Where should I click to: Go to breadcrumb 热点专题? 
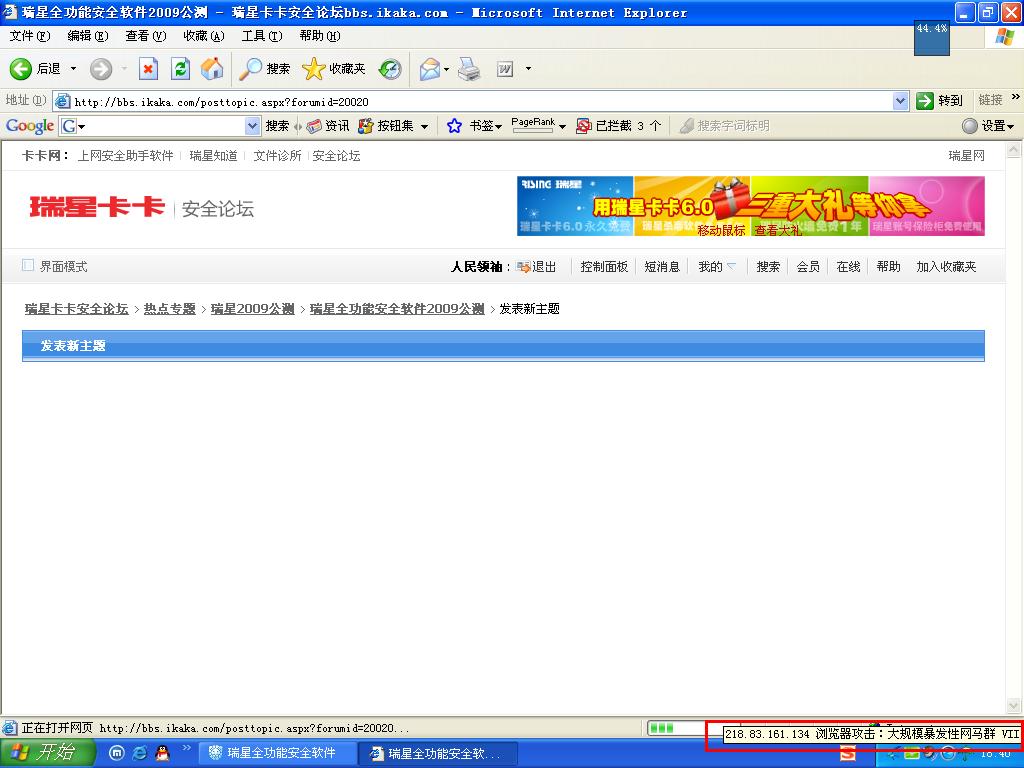pyautogui.click(x=170, y=309)
